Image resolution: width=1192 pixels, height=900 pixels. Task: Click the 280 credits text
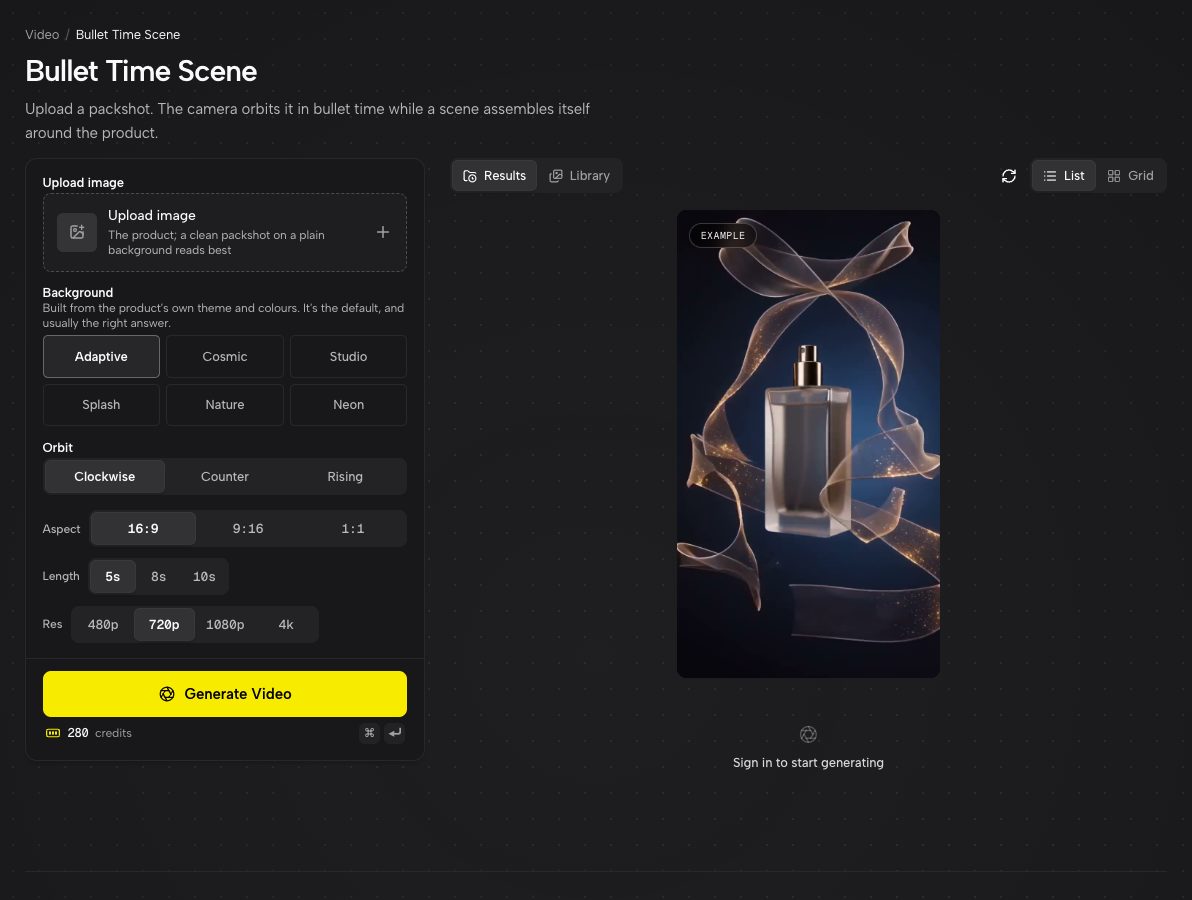[x=100, y=733]
